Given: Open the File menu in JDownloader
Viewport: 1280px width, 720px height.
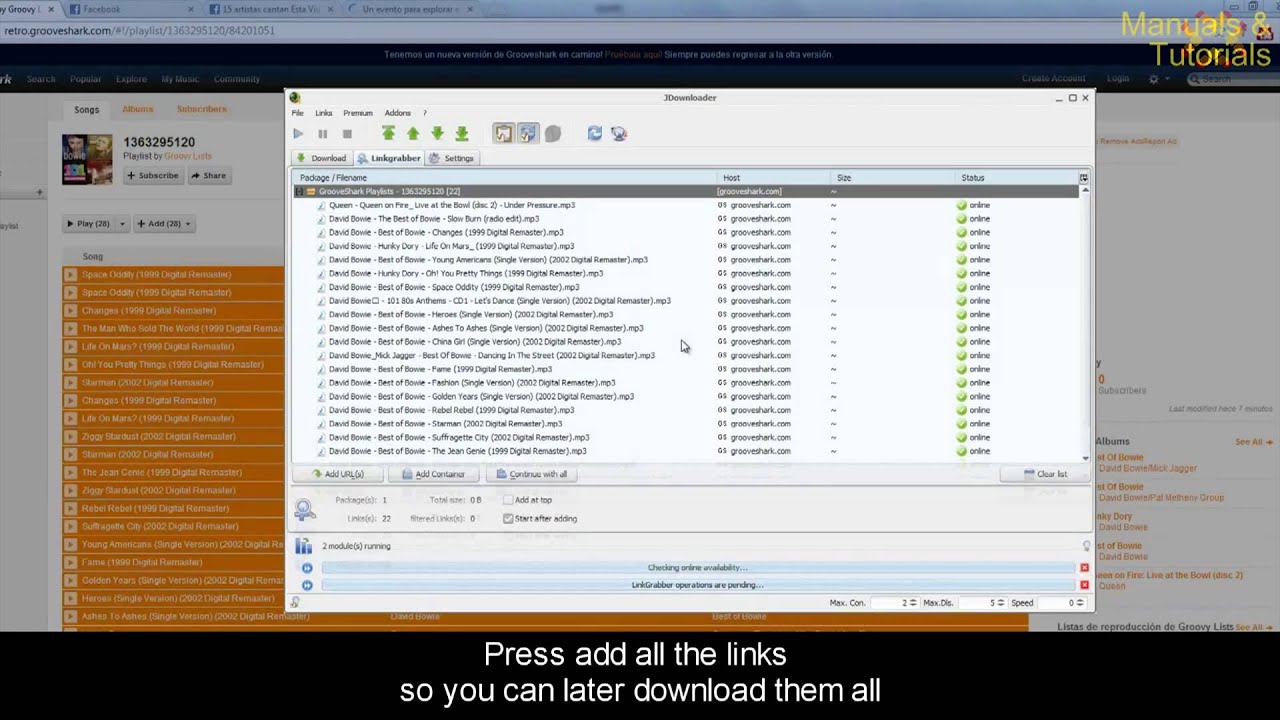Looking at the screenshot, I should tap(297, 113).
